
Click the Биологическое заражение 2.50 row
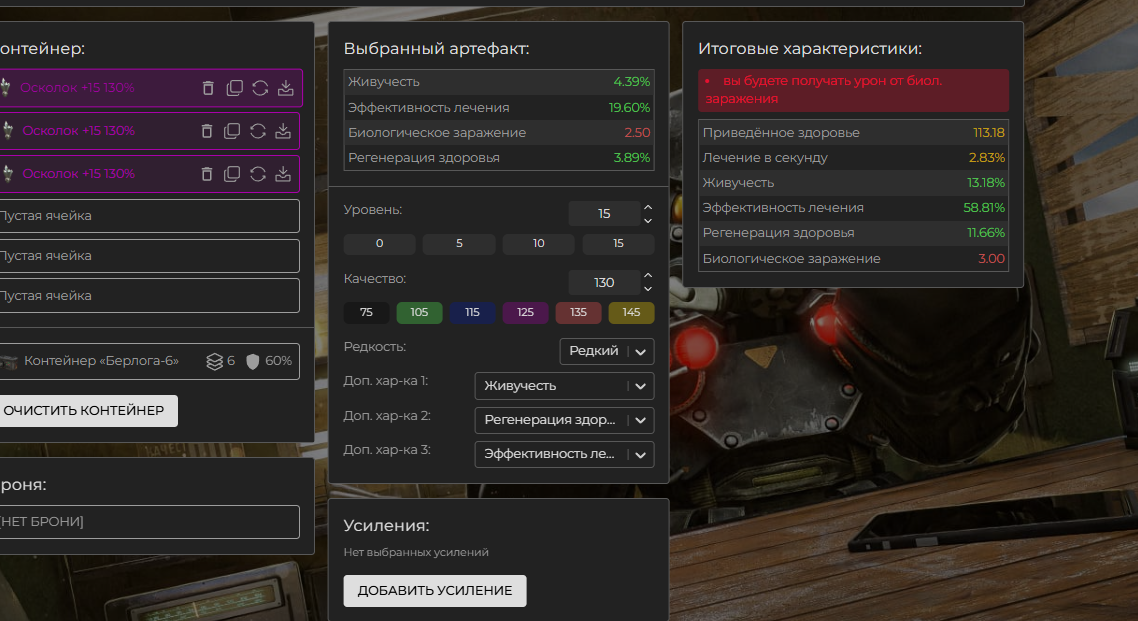point(499,133)
